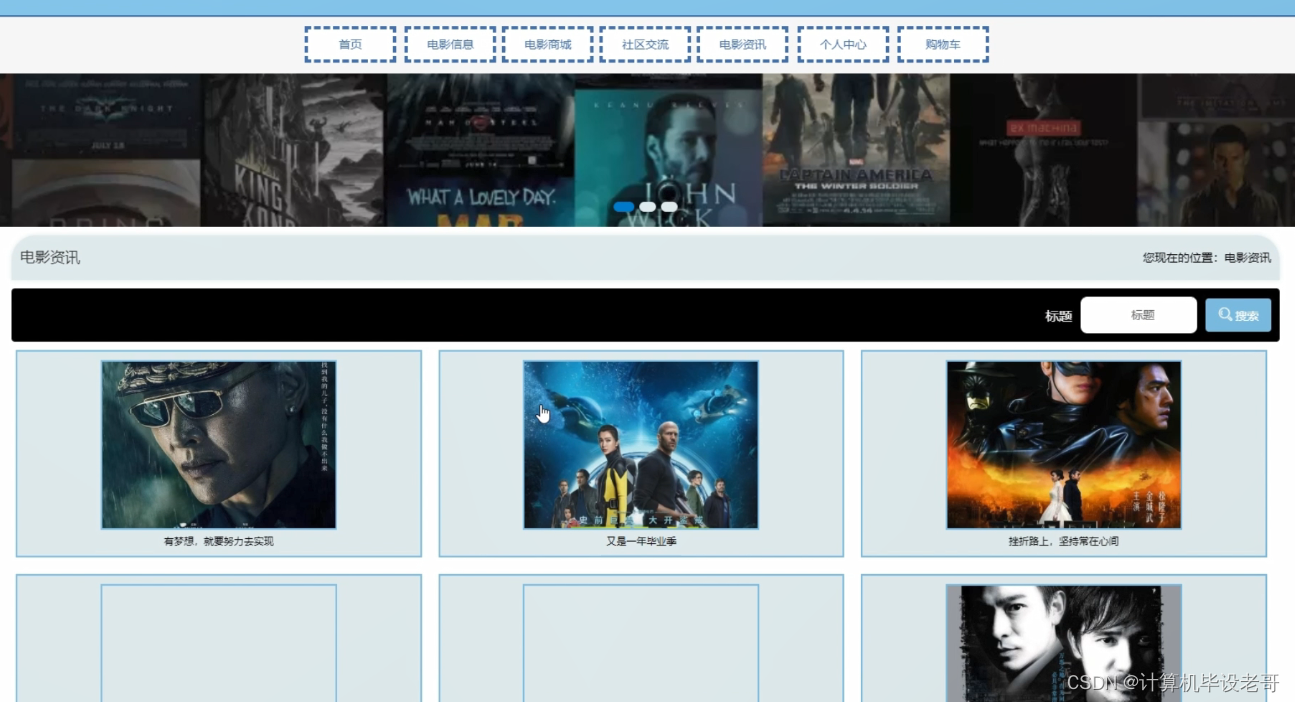1295x702 pixels.
Task: Open the 购物车 menu item
Action: click(943, 45)
